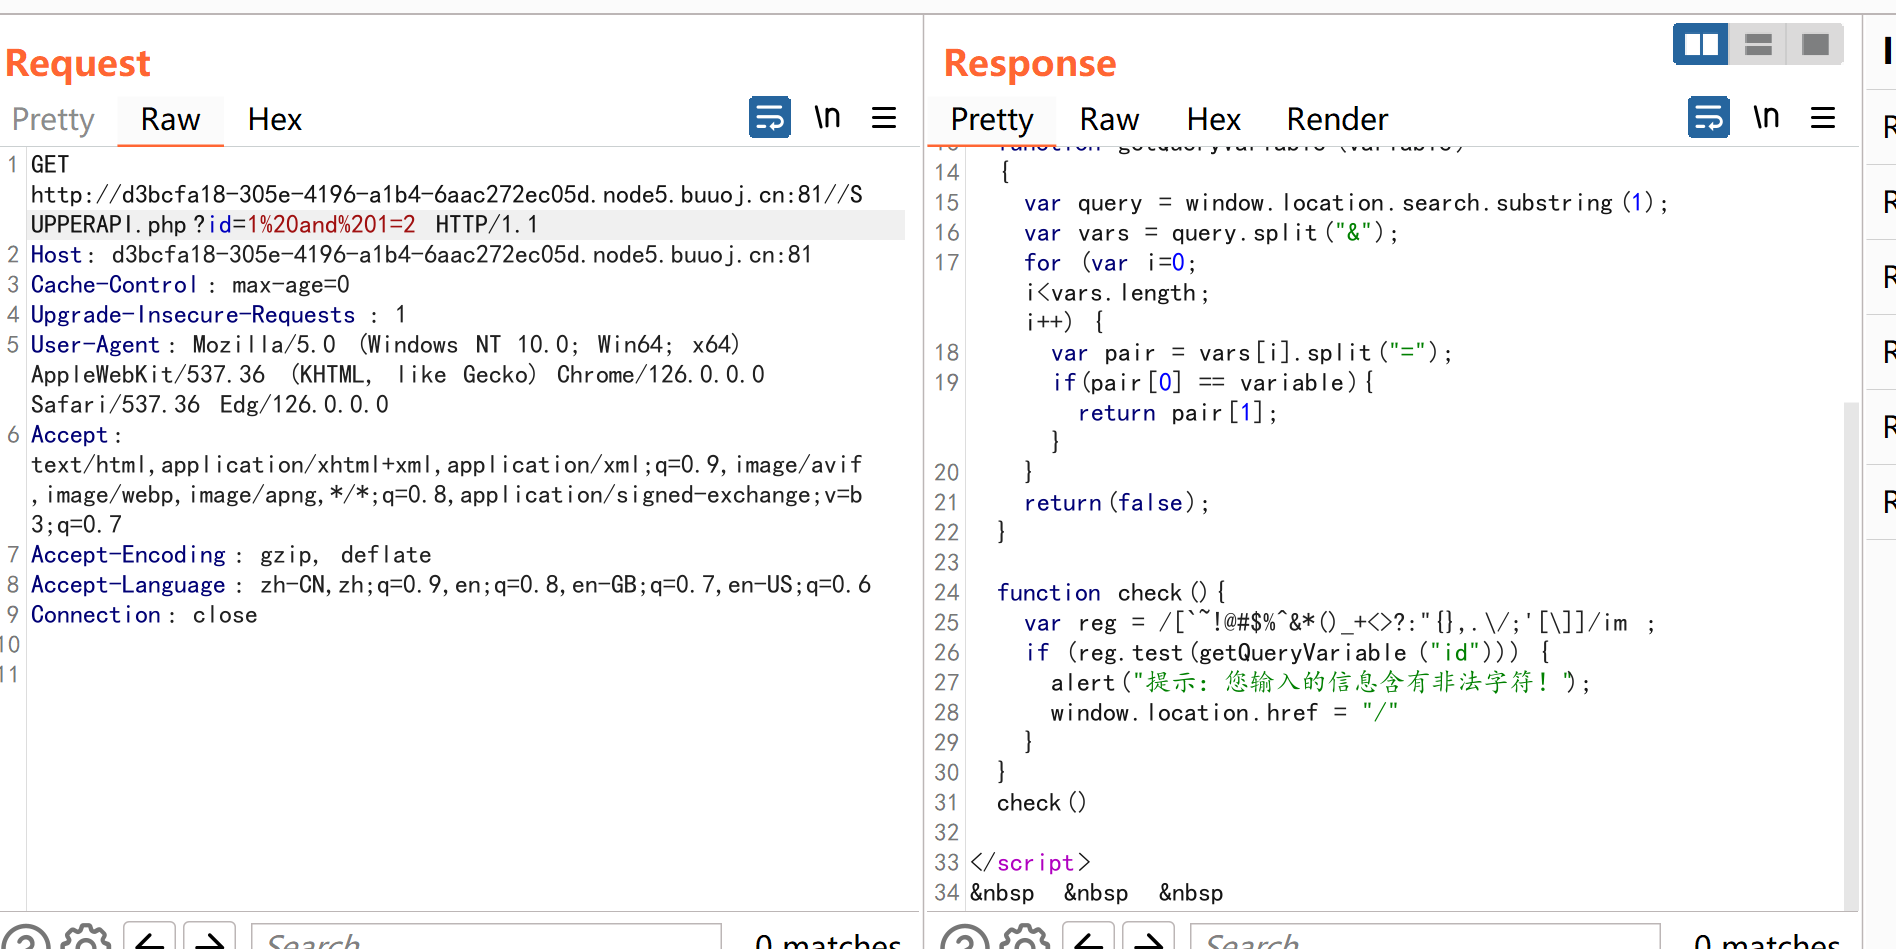Open the Response panel hamburger menu
Screen dimensions: 1896x949
click(1823, 118)
